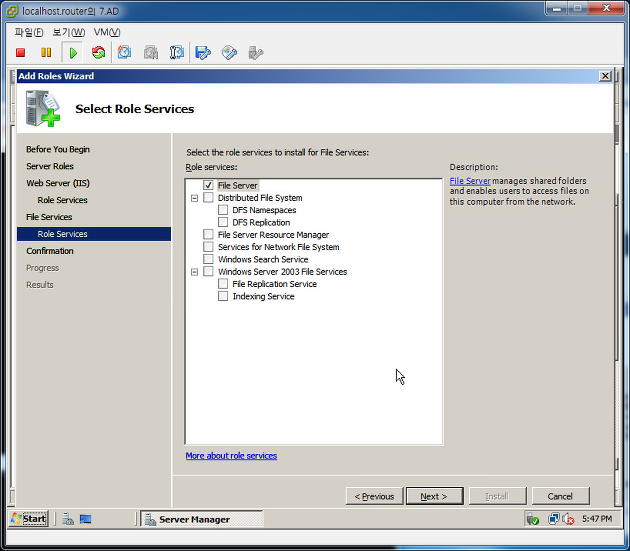This screenshot has width=630, height=551.
Task: Click the network tray icon
Action: [x=553, y=519]
